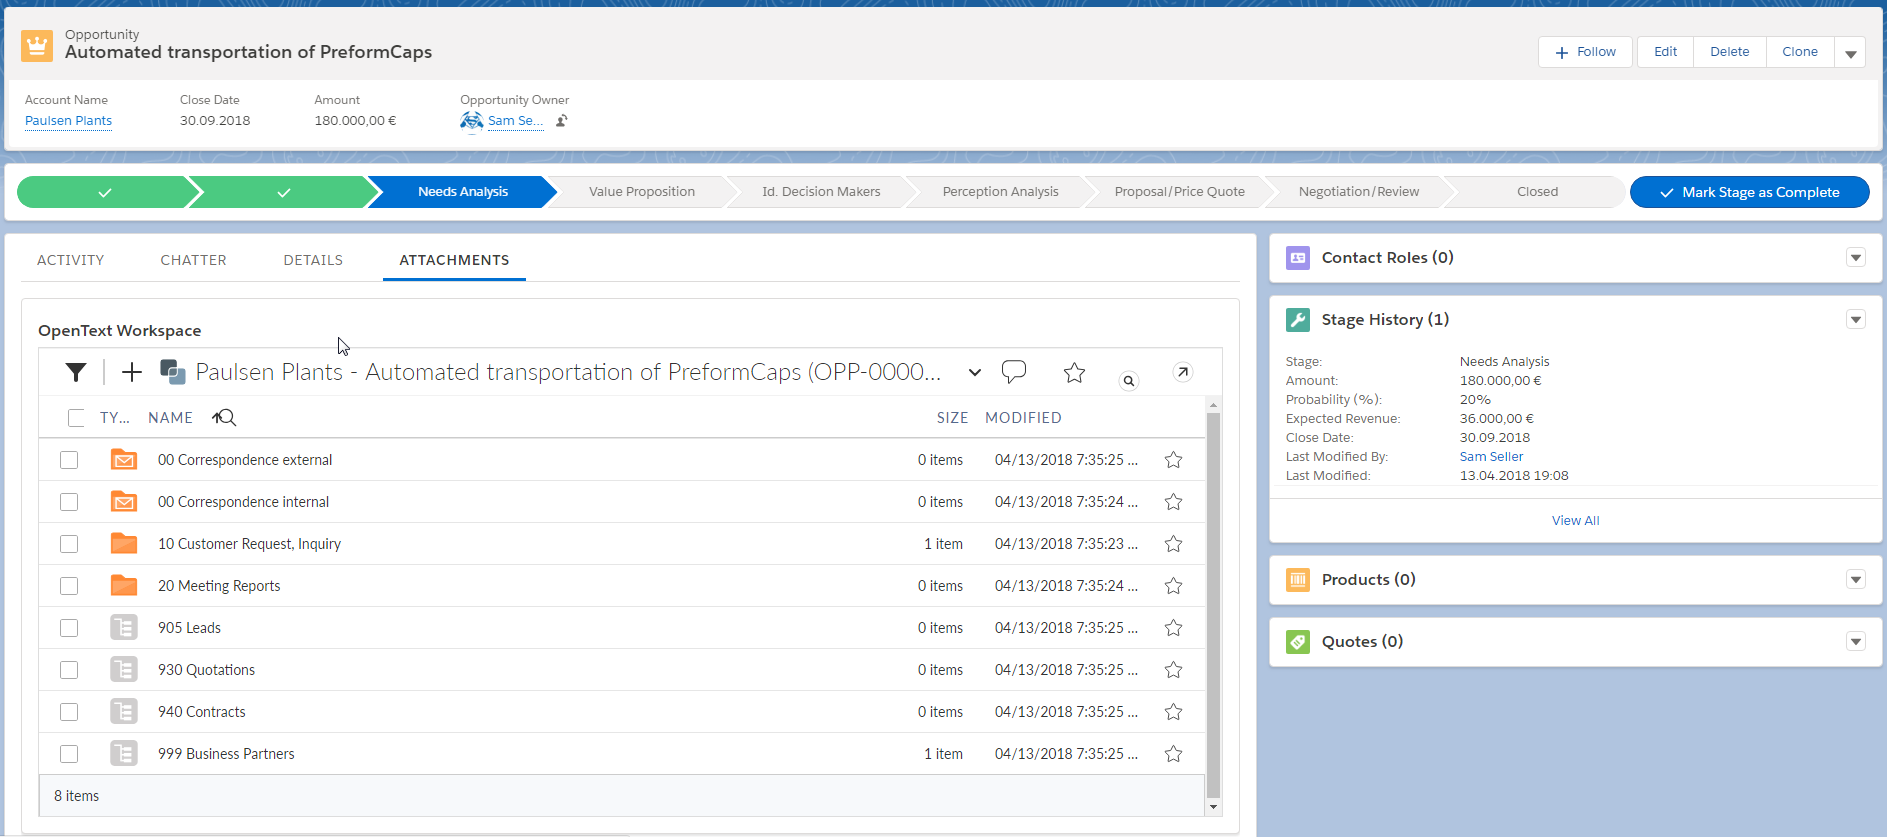Star the 930 Quotations row
Image resolution: width=1887 pixels, height=837 pixels.
pyautogui.click(x=1174, y=670)
